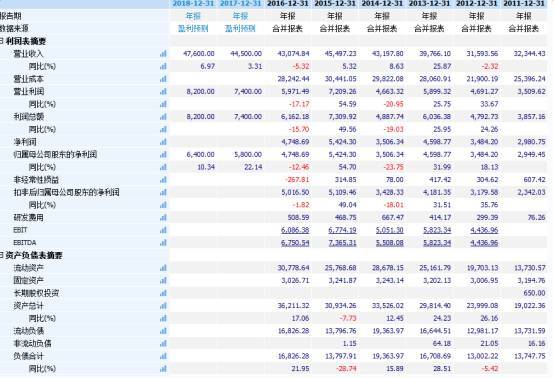Viewport: 554px width, 378px height.
Task: Select the 2018-12-31 column header
Action: pyautogui.click(x=193, y=4)
